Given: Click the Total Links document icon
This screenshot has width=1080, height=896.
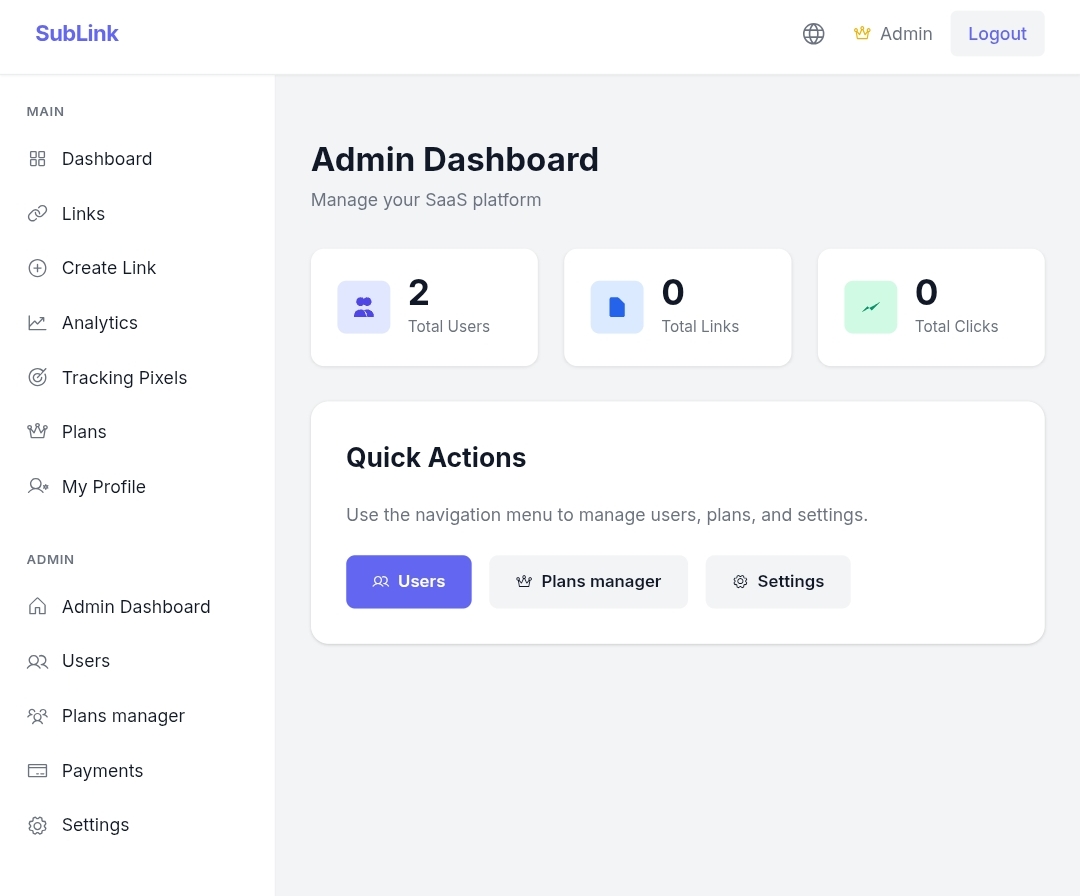Looking at the screenshot, I should coord(617,307).
